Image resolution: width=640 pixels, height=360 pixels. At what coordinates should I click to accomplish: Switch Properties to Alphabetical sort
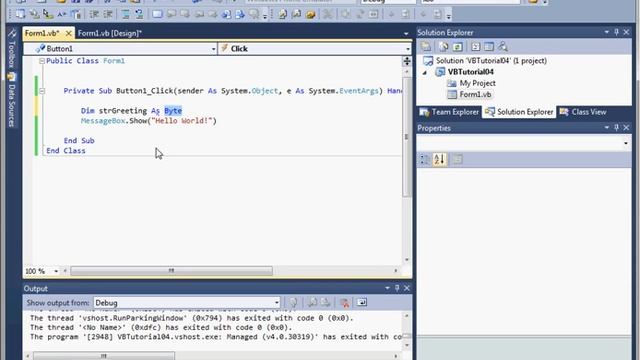pyautogui.click(x=440, y=159)
